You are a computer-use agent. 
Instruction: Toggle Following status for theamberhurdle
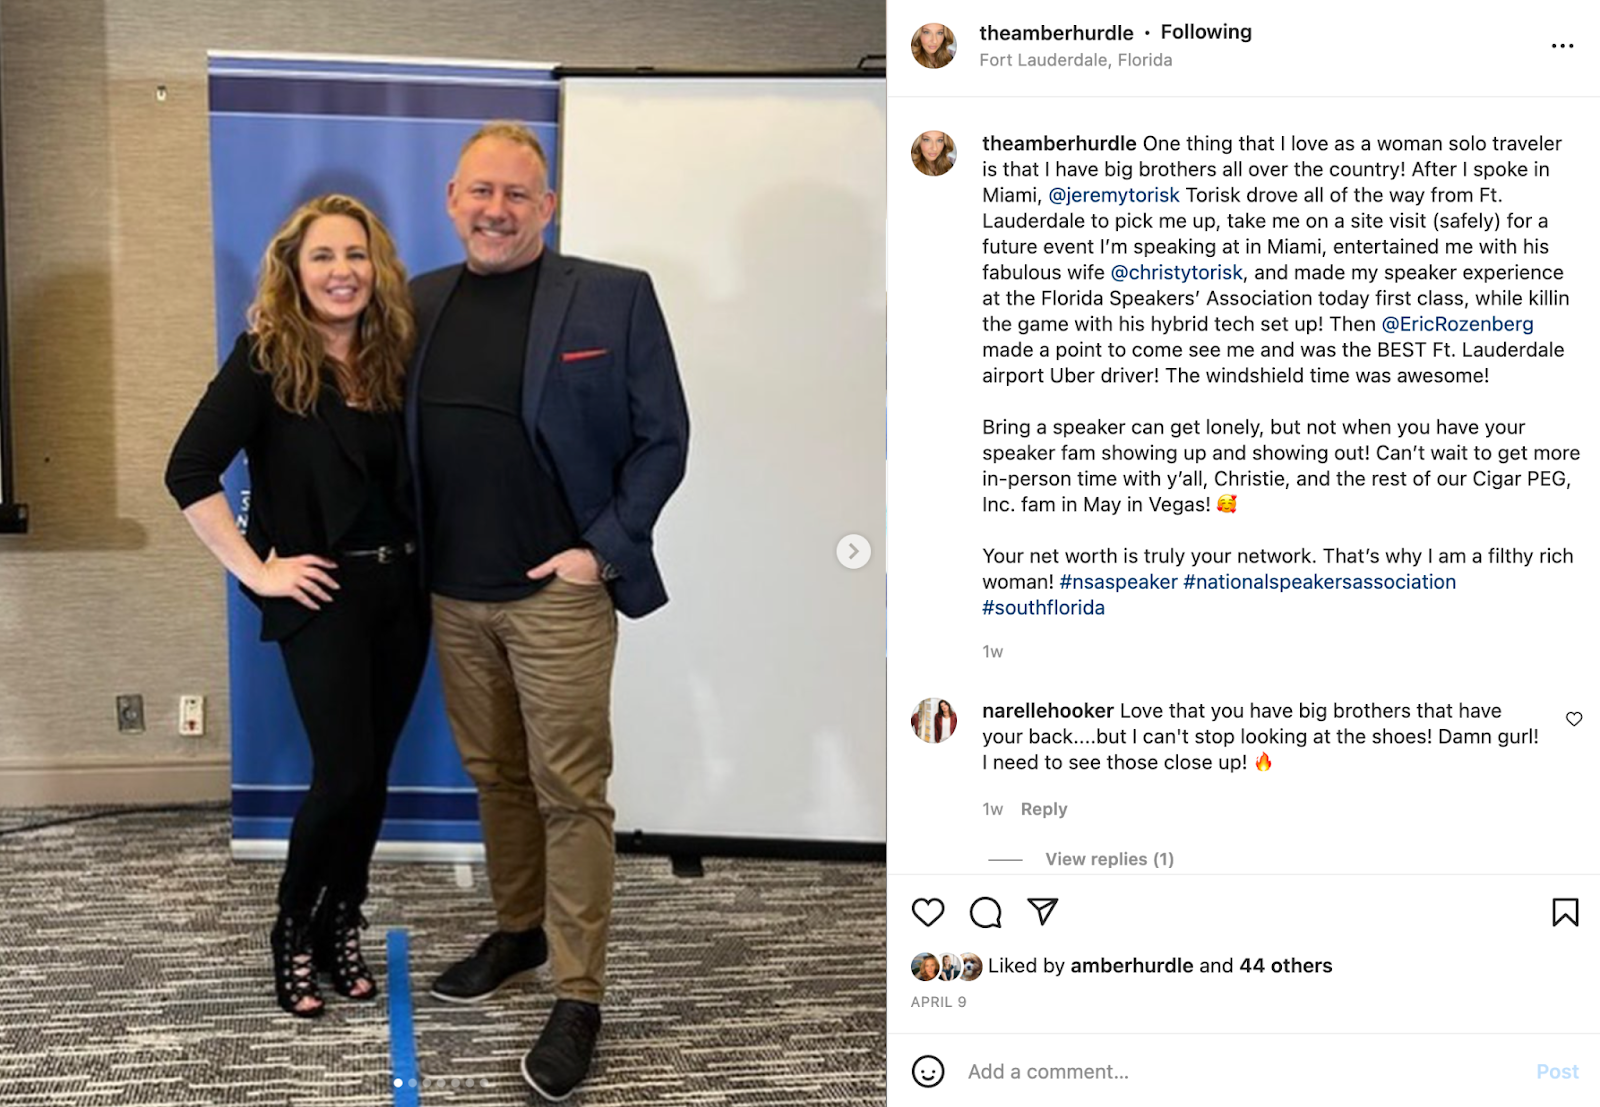coord(1206,32)
